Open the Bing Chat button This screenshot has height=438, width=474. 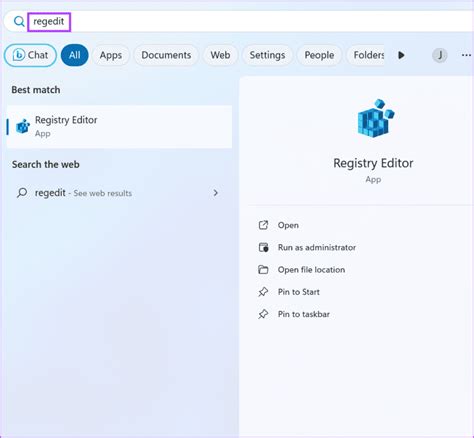[x=30, y=55]
